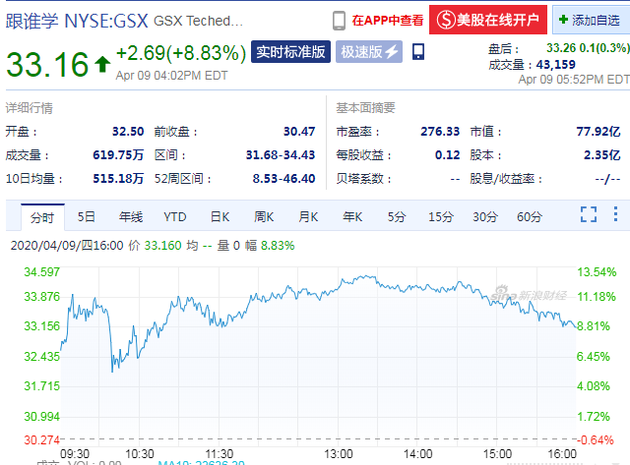Click the blue mobile icon after 极速版

click(418, 52)
